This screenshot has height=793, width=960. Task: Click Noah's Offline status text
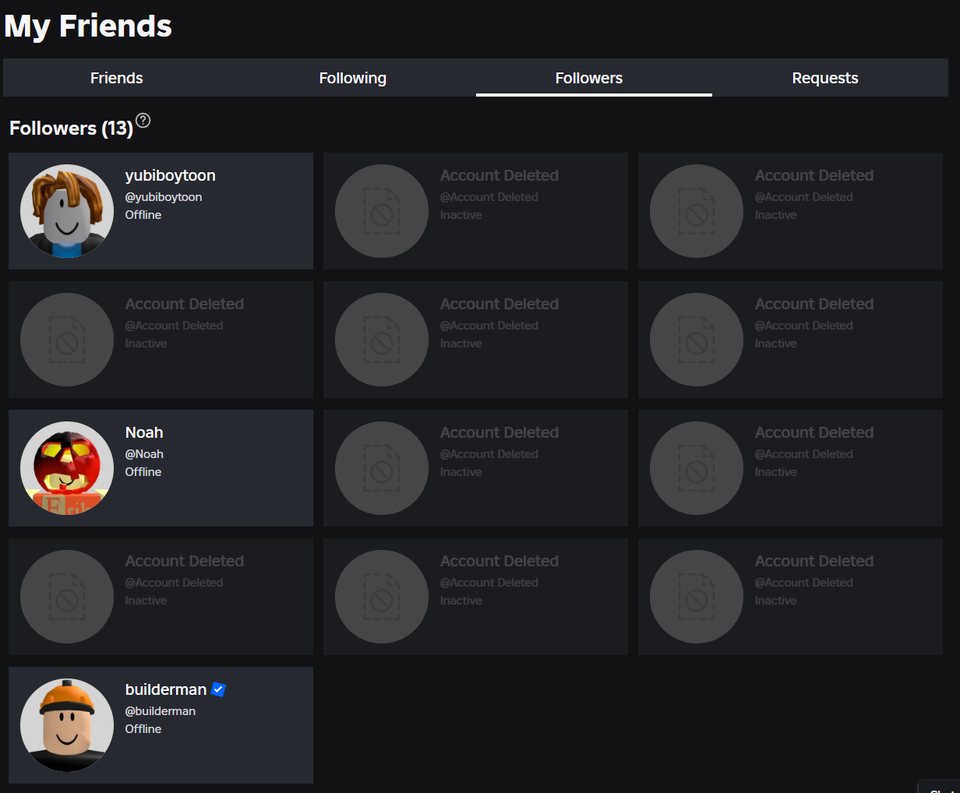pos(143,472)
